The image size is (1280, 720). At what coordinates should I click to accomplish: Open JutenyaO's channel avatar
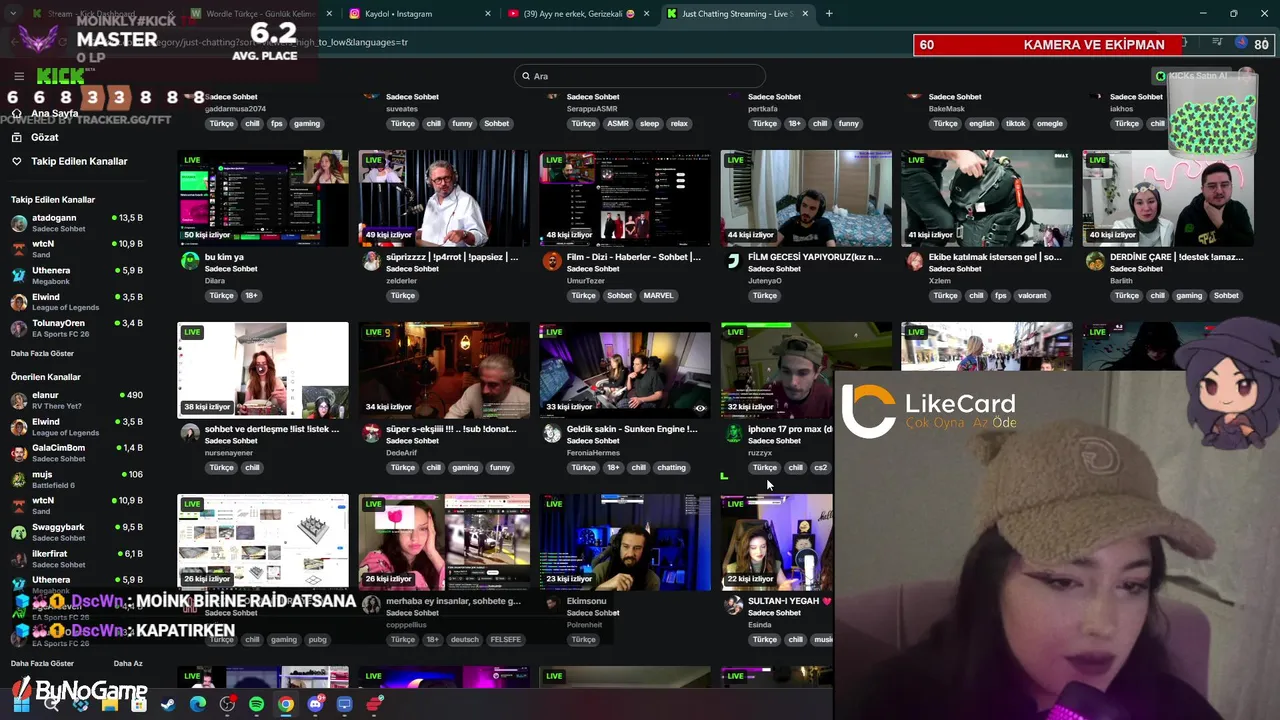[733, 262]
